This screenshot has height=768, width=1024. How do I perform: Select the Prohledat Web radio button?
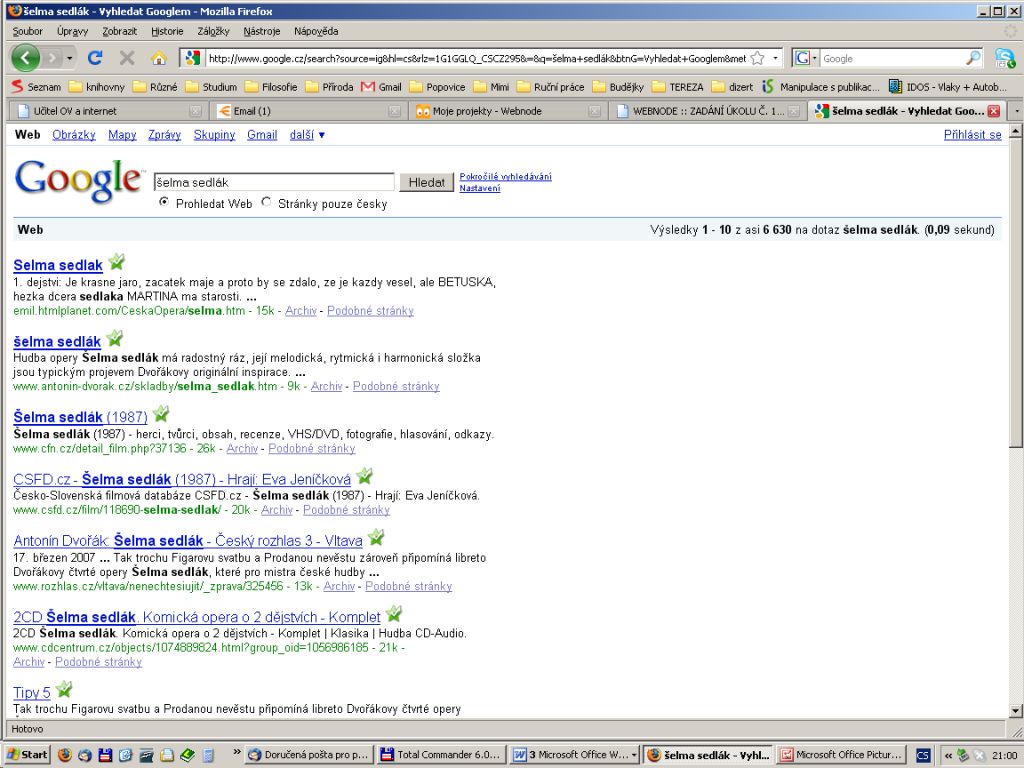tap(164, 202)
